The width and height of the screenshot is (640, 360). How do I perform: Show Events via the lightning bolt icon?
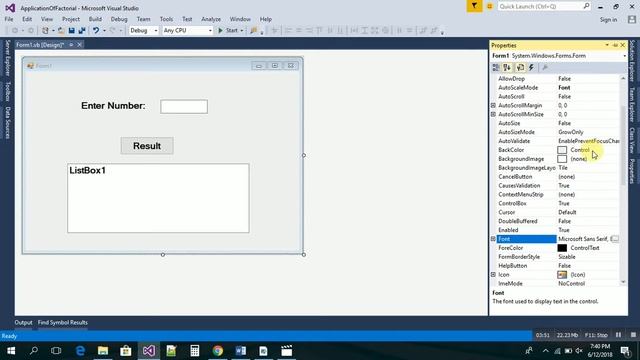[x=531, y=68]
